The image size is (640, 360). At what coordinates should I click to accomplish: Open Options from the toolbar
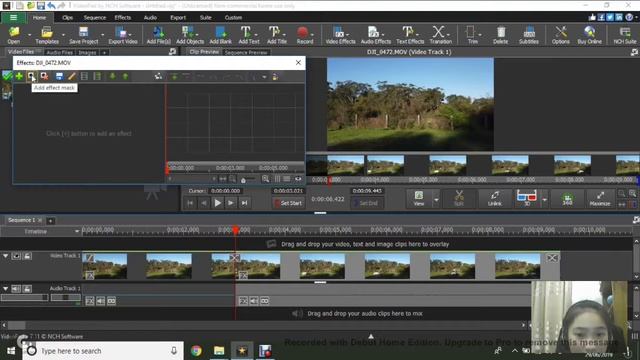560,35
